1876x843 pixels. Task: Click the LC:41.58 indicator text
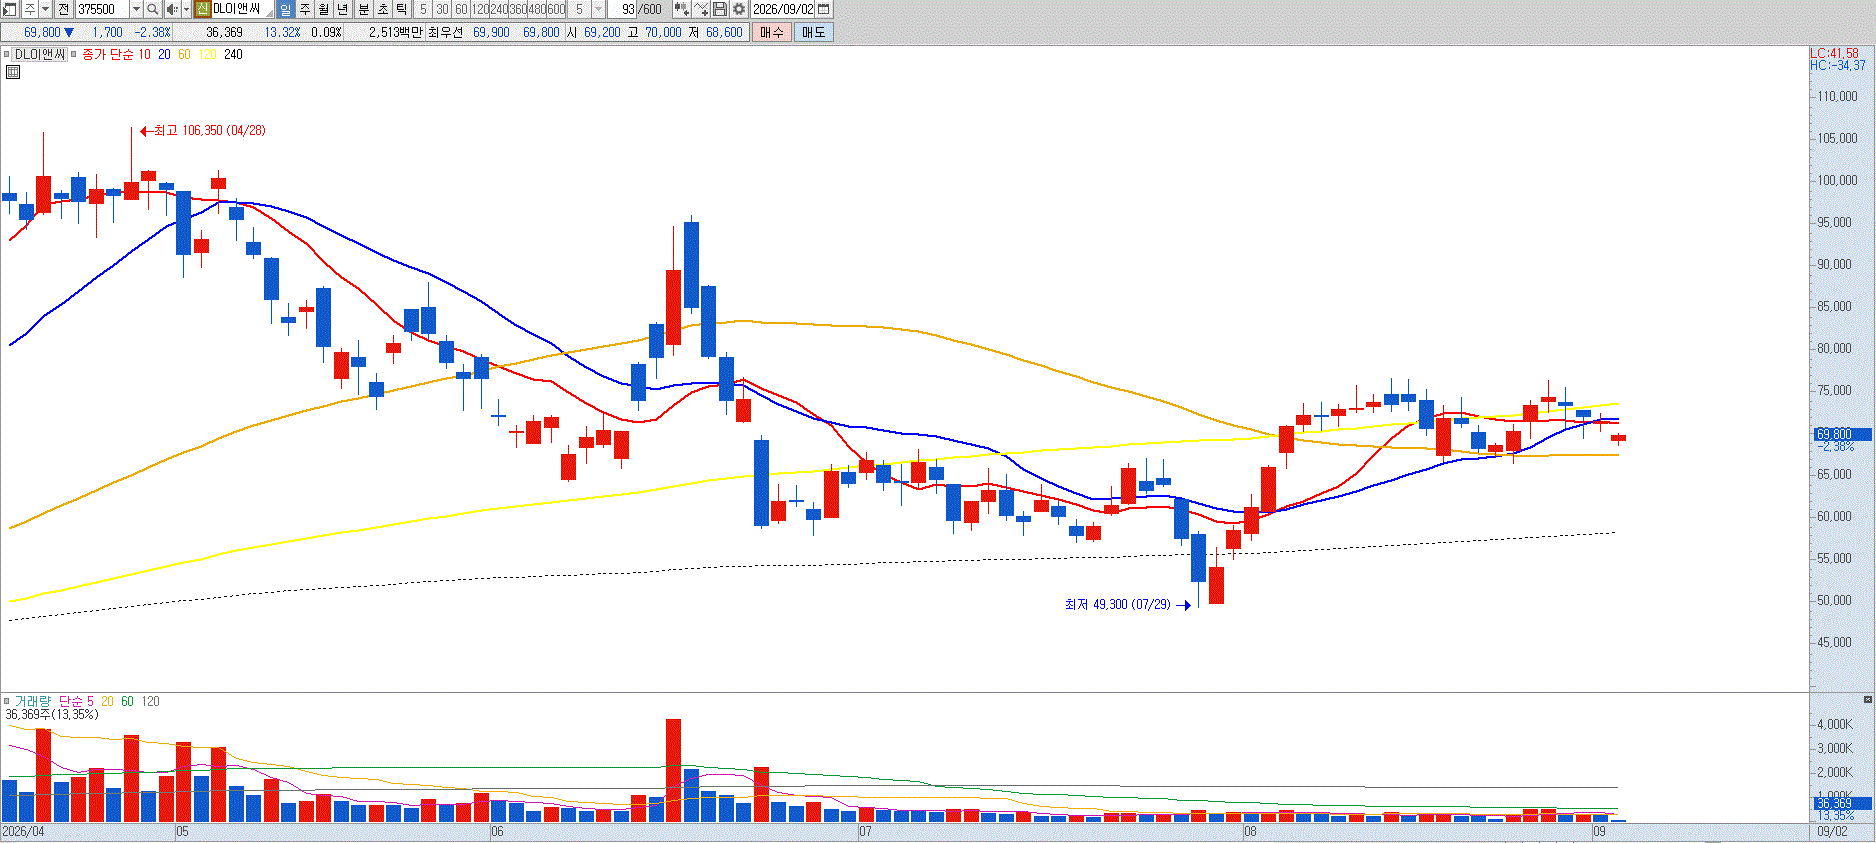pos(1835,53)
